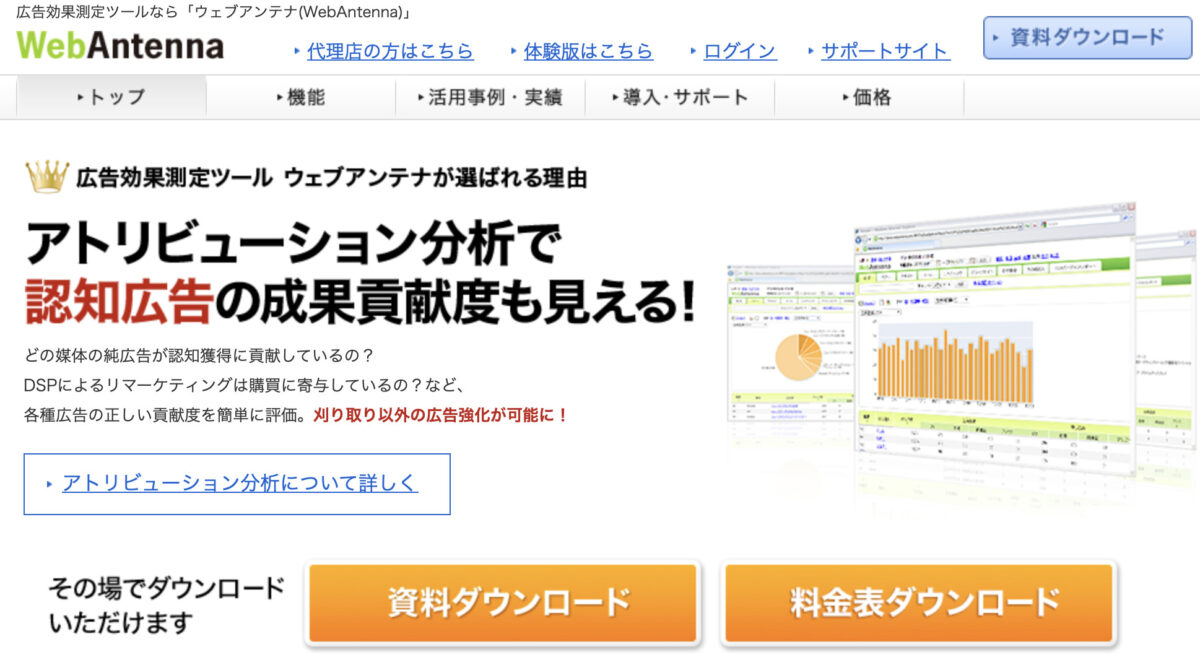Open the 価格 navigation tab
The height and width of the screenshot is (670, 1200).
point(868,98)
